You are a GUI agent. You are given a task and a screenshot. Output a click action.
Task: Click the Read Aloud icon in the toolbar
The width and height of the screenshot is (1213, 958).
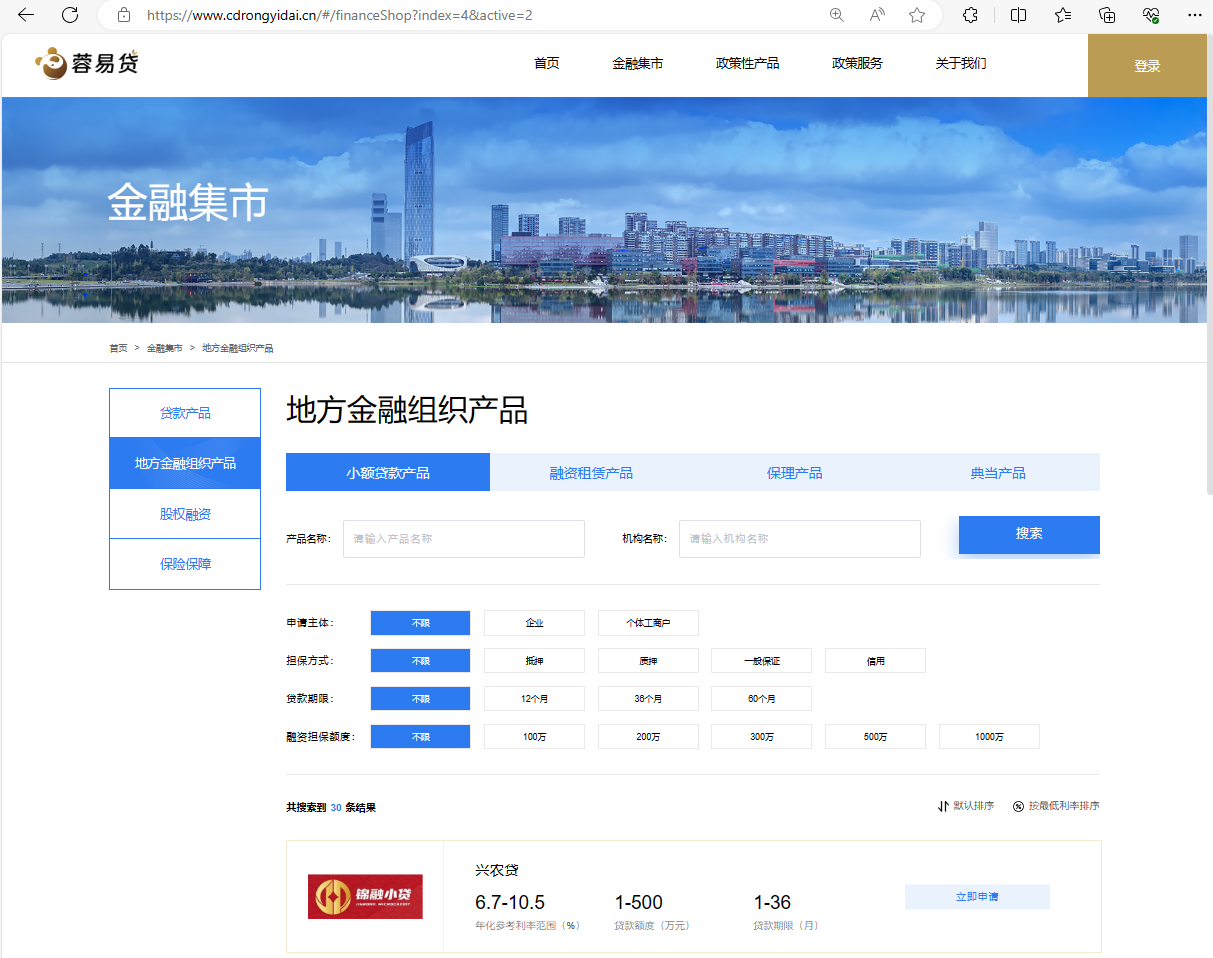[x=876, y=16]
